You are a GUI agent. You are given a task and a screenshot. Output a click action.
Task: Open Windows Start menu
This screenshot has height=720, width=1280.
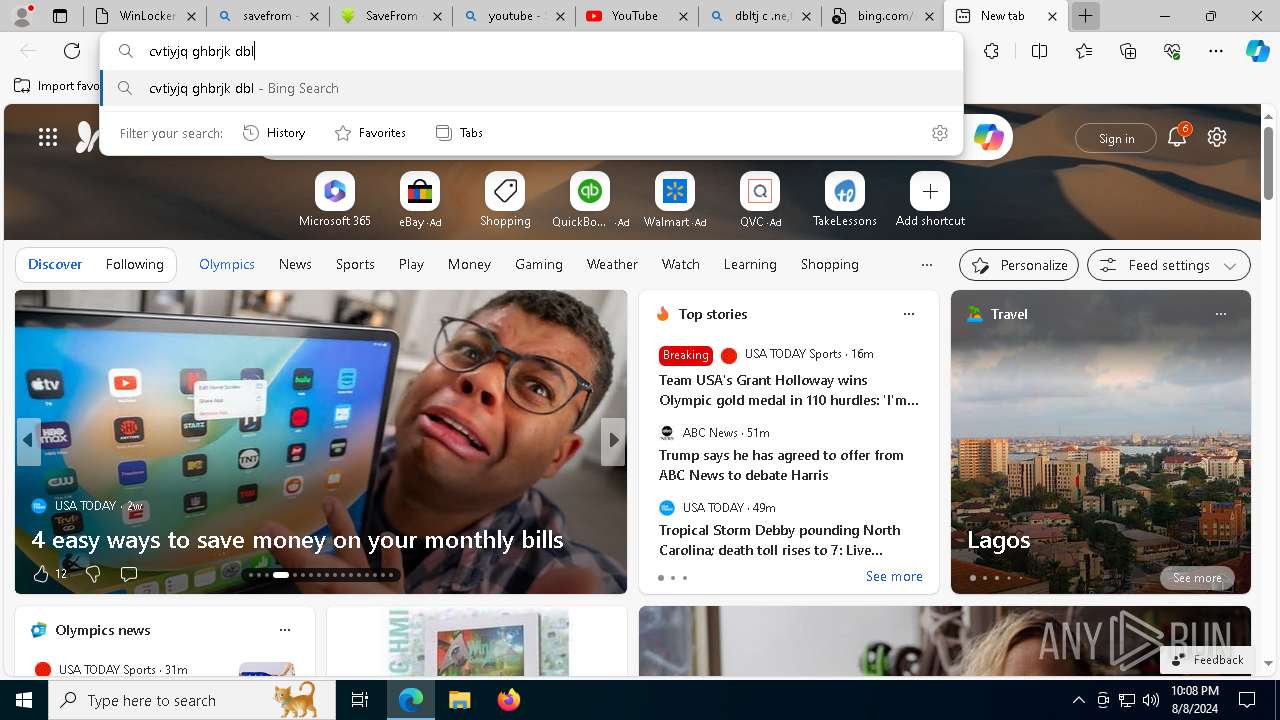24,700
